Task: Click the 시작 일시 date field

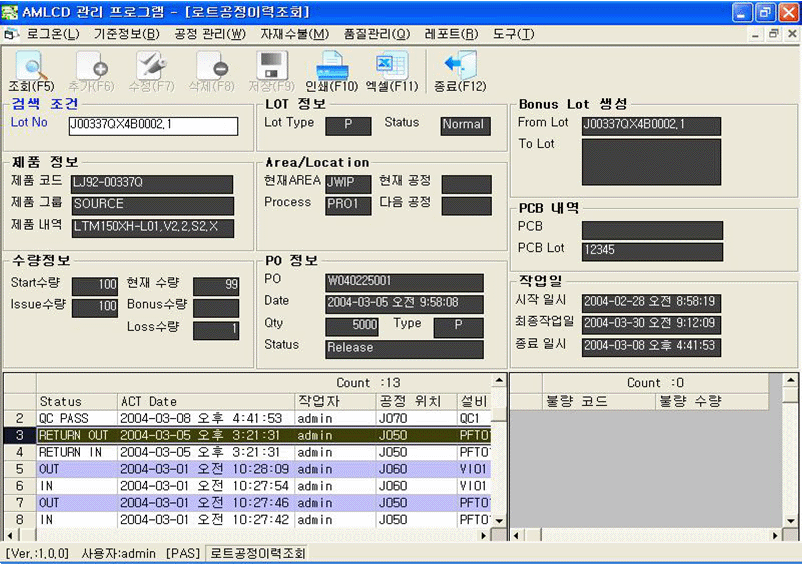Action: (651, 303)
